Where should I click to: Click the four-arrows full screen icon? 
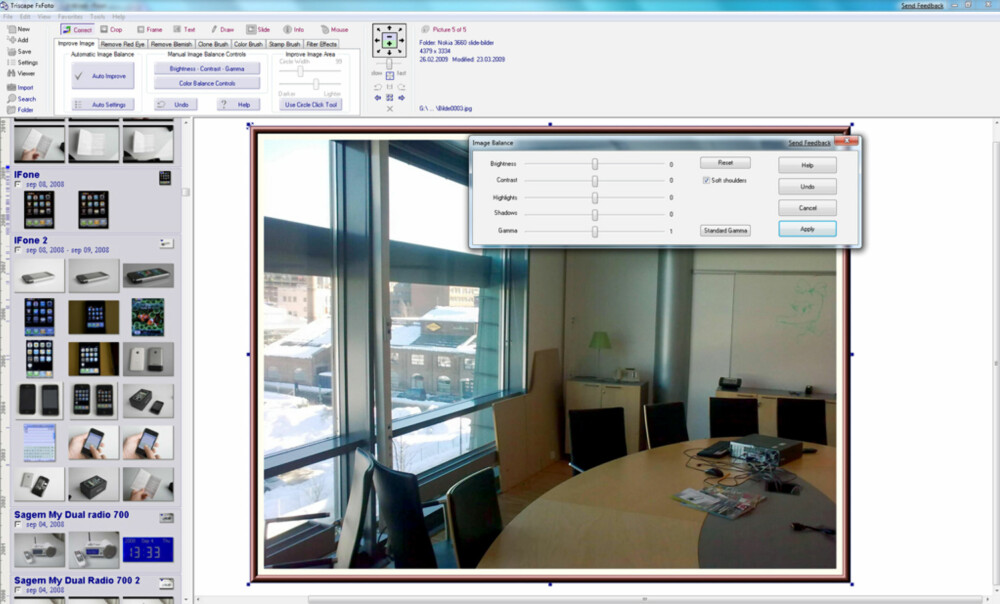pyautogui.click(x=390, y=98)
